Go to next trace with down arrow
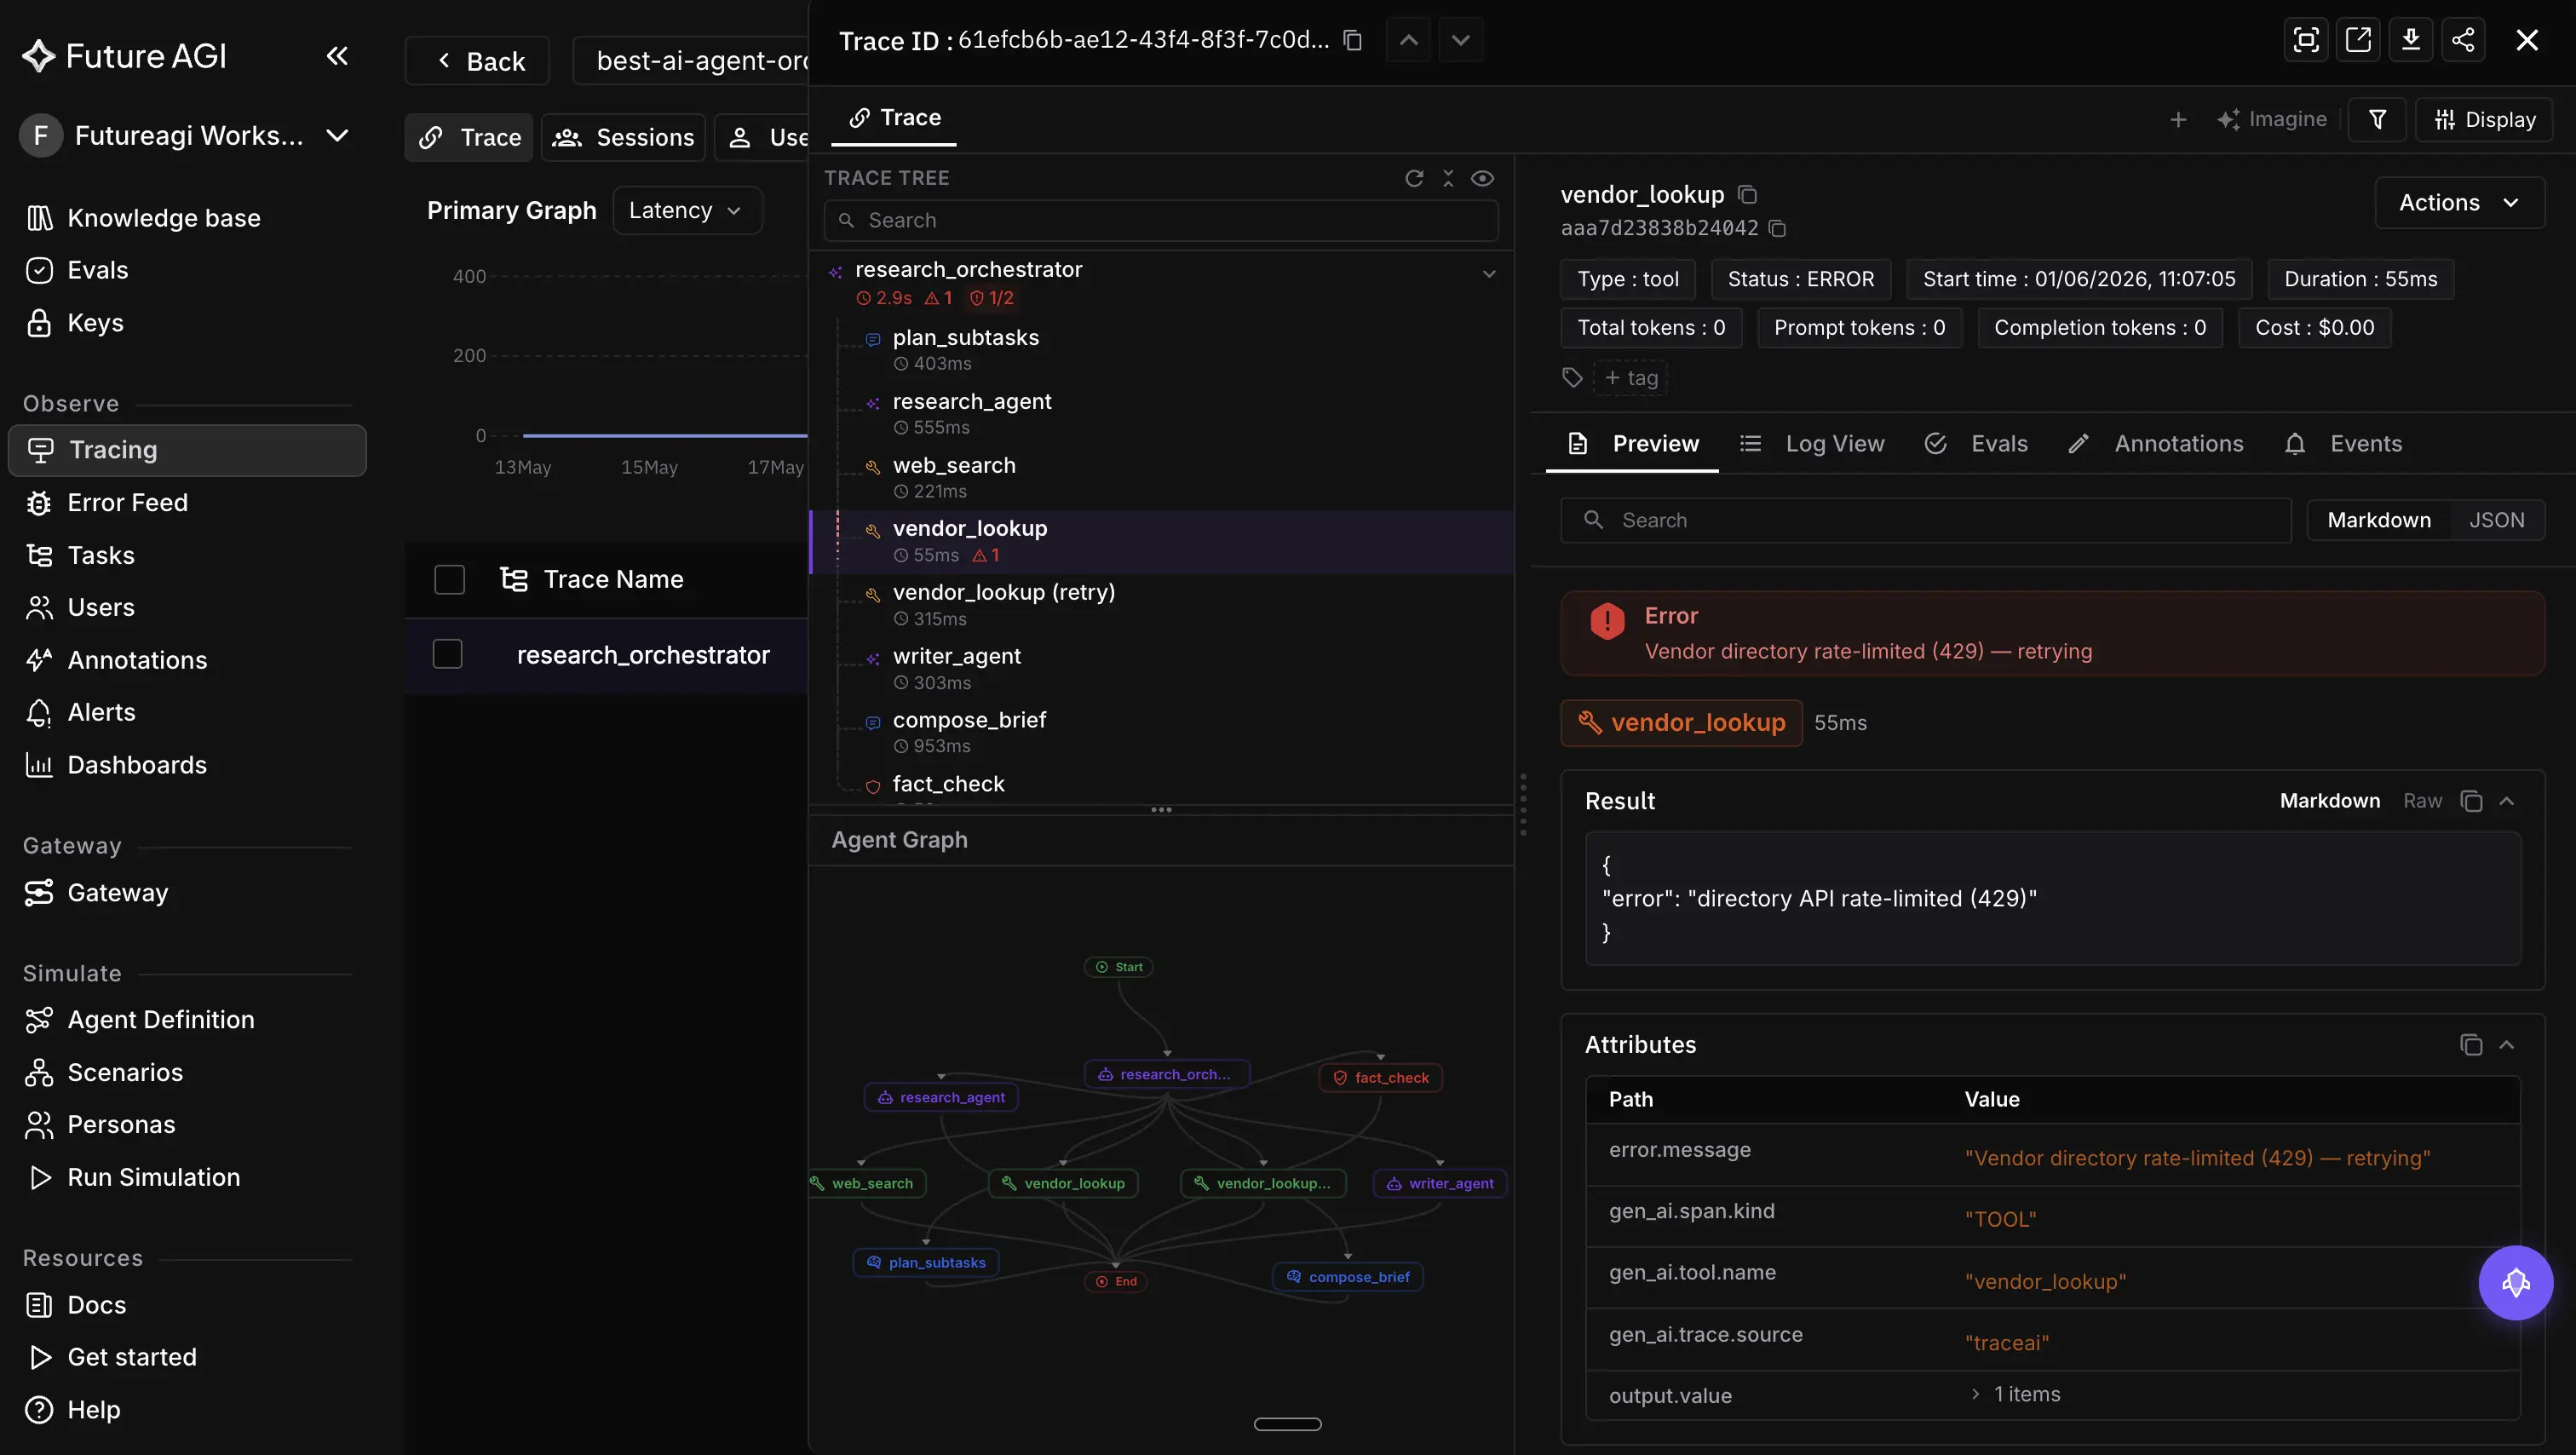This screenshot has height=1455, width=2576. click(1460, 40)
